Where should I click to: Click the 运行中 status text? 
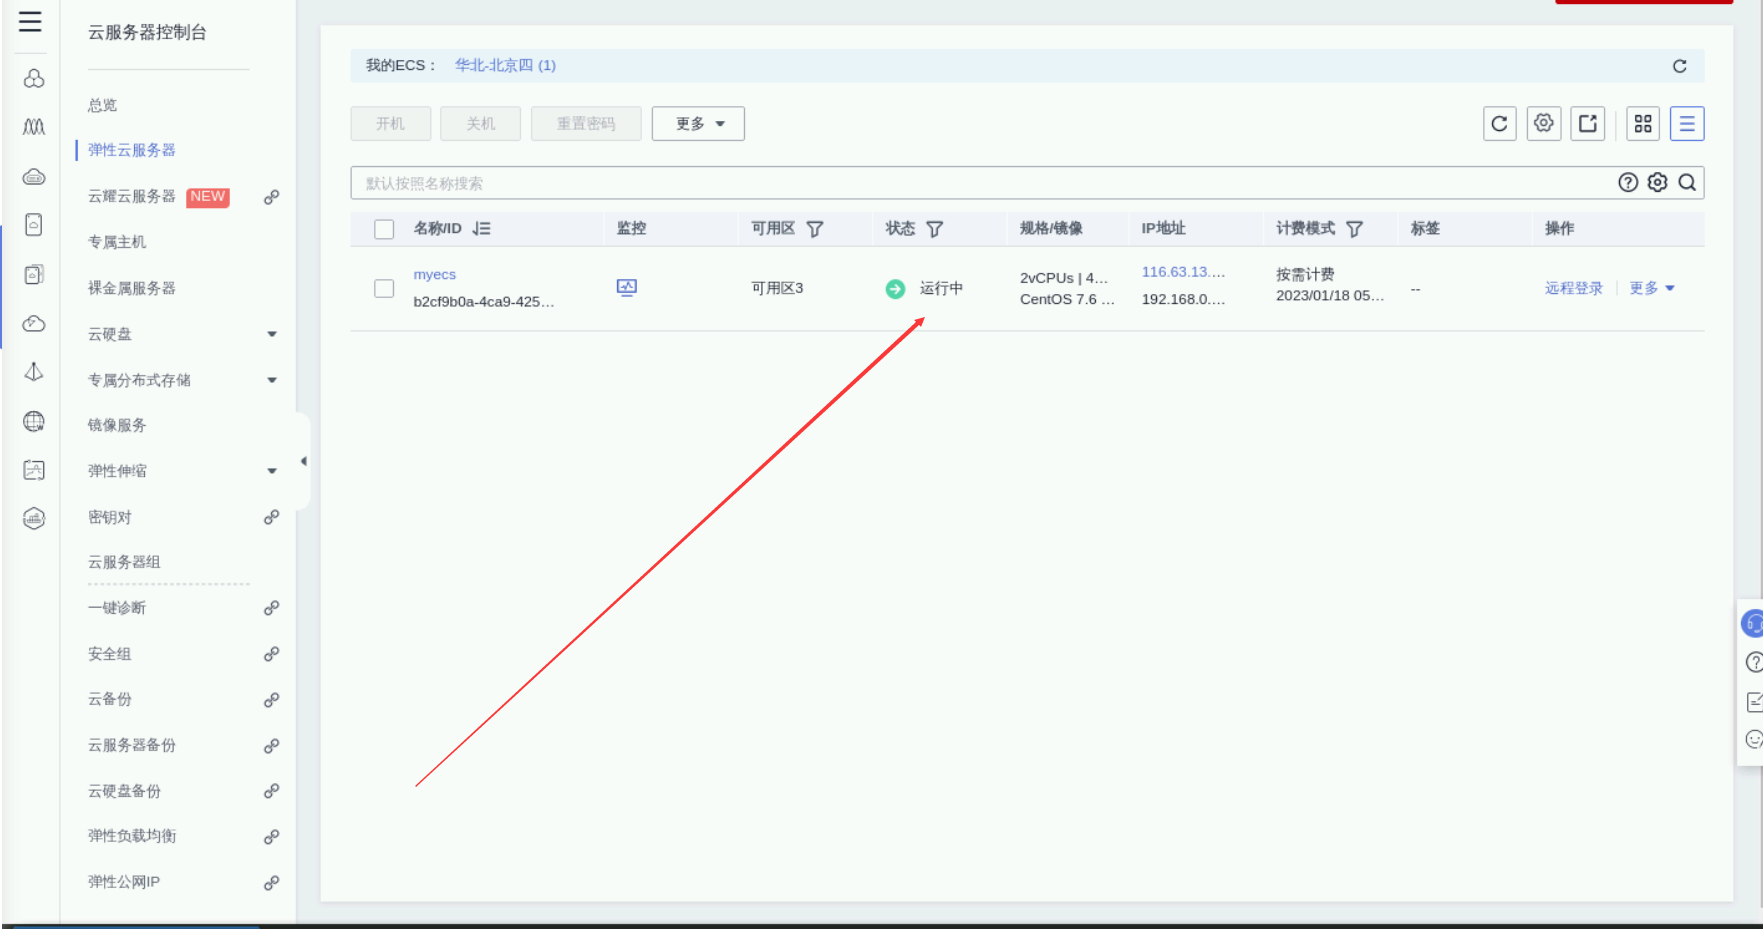coord(942,288)
